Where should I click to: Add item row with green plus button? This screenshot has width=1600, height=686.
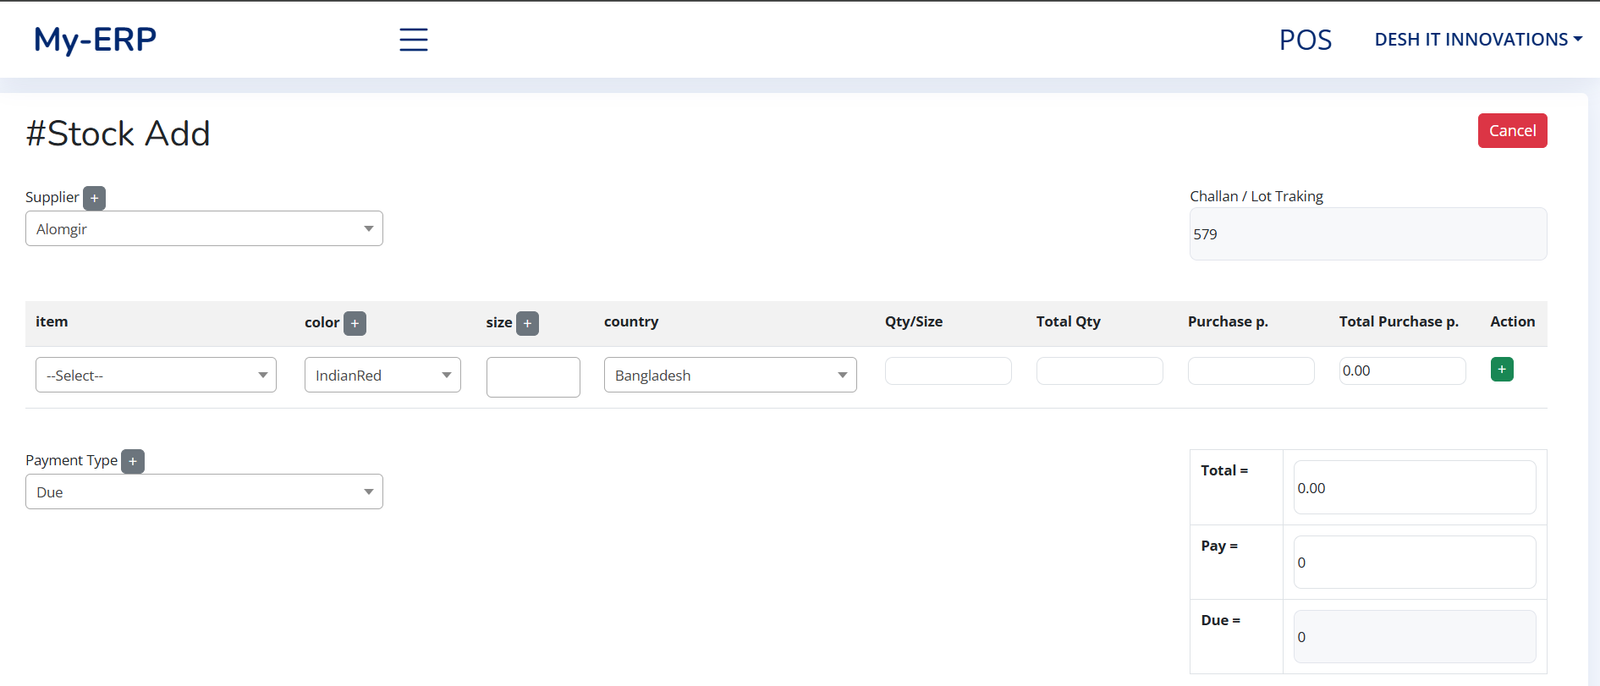tap(1501, 370)
